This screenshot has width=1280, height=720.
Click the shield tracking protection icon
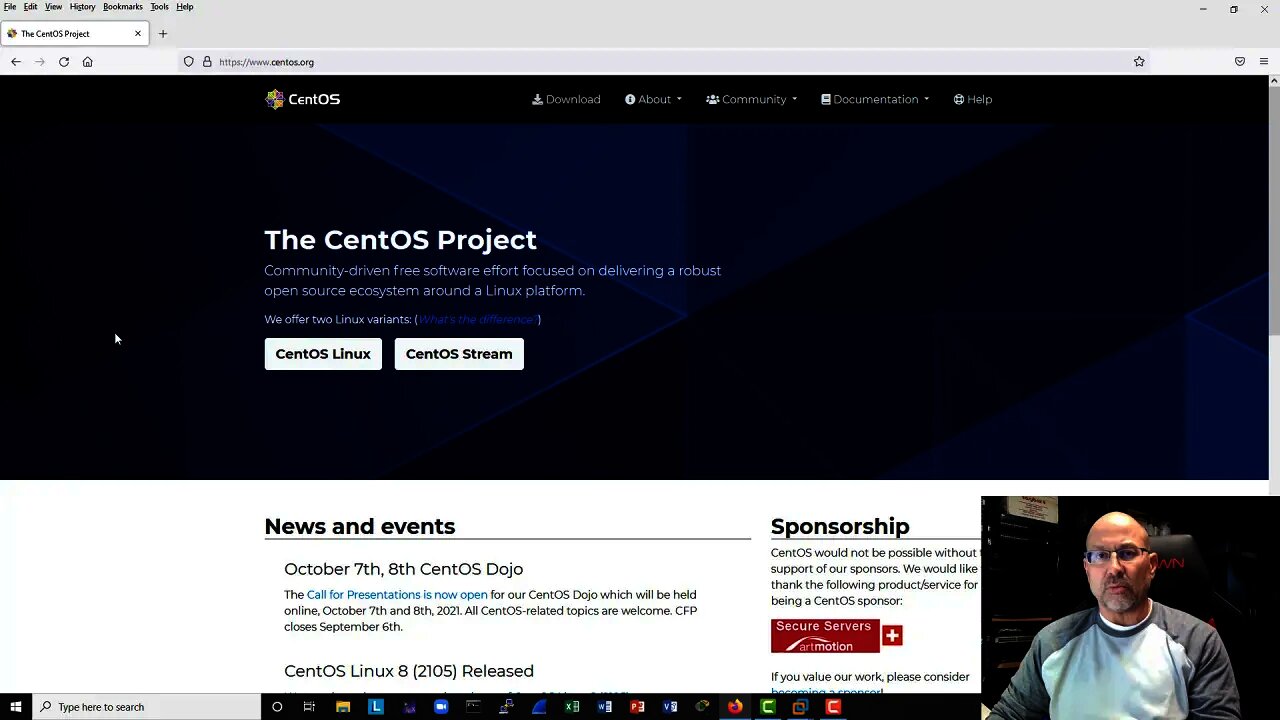(188, 62)
